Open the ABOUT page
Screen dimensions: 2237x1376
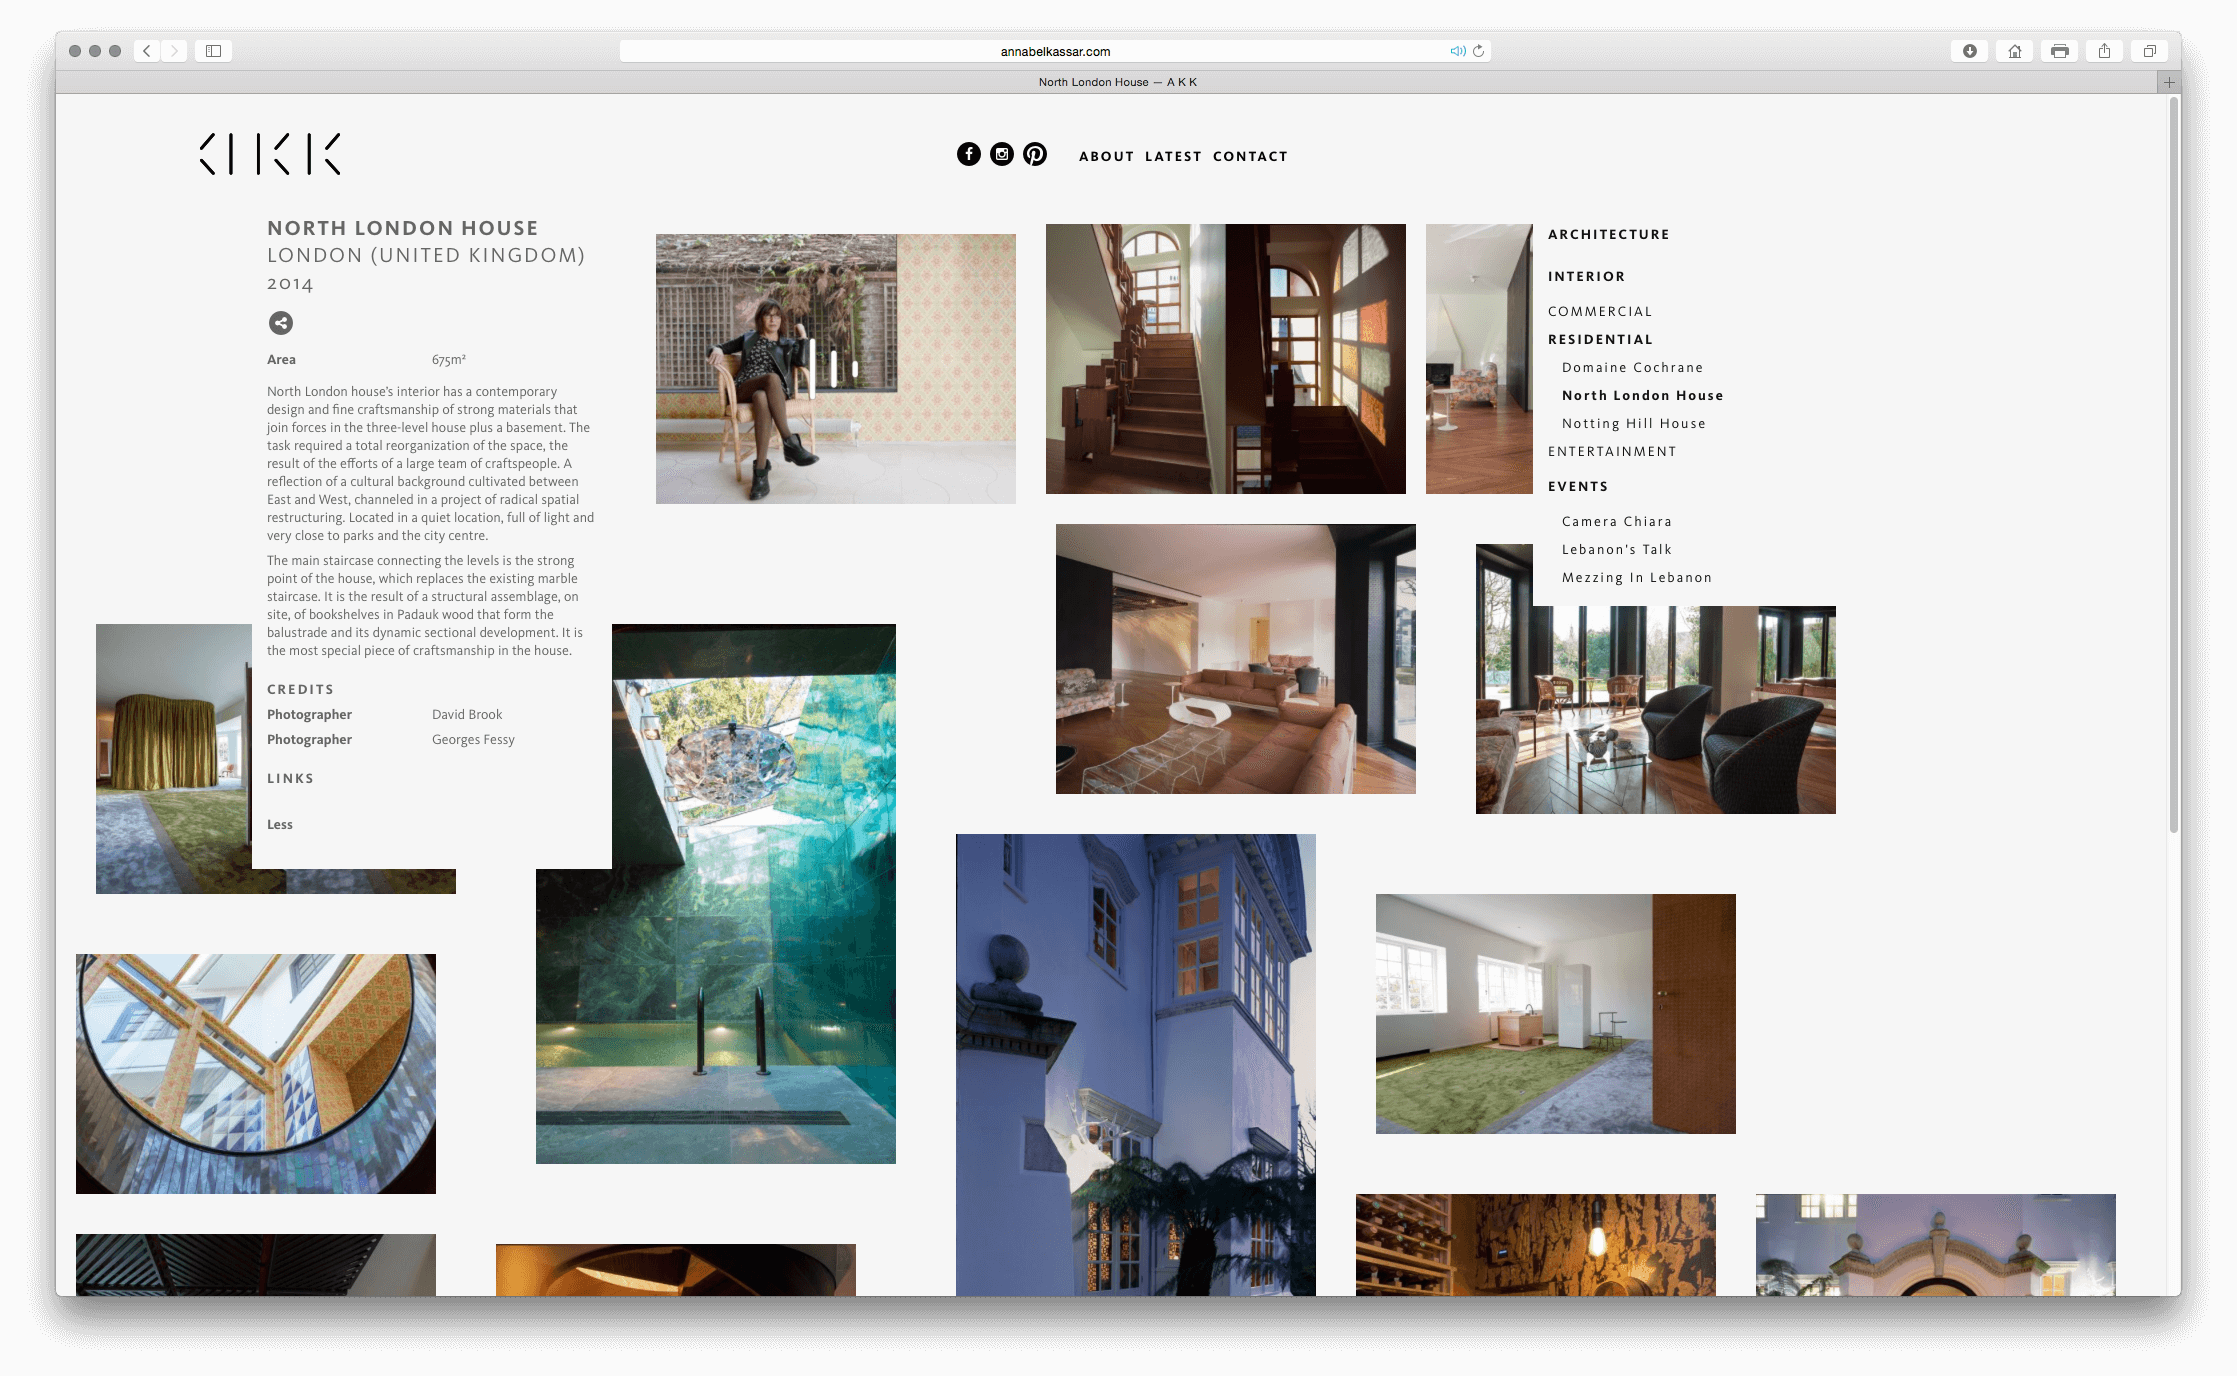pyautogui.click(x=1106, y=156)
